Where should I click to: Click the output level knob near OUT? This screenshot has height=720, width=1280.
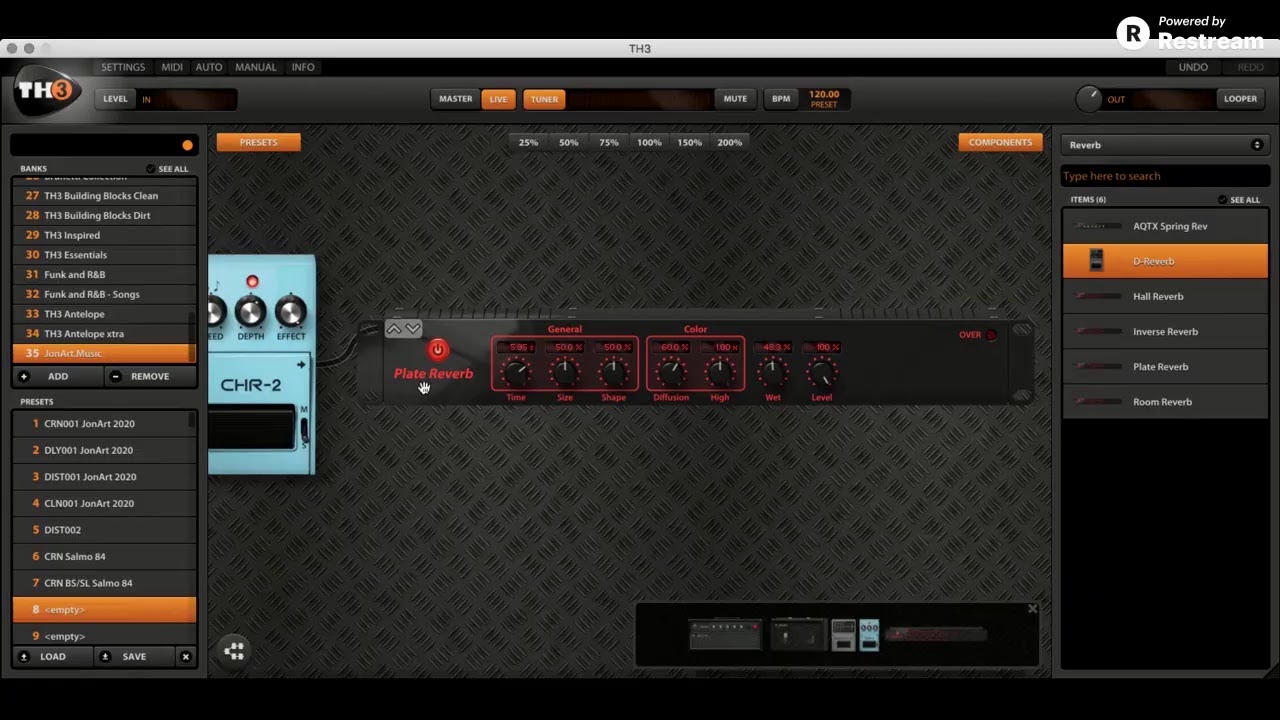click(1088, 99)
